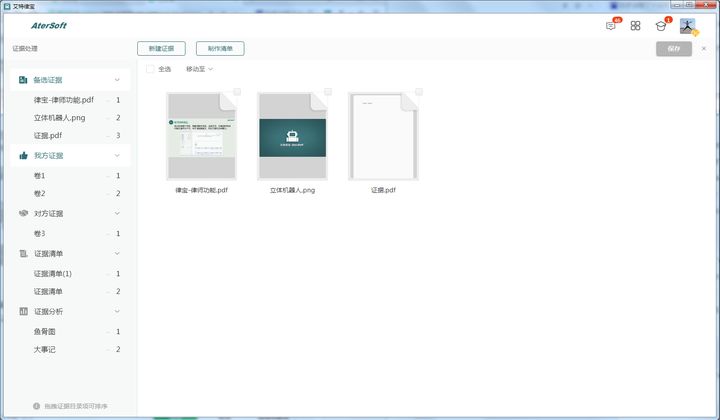Viewport: 720px width, 420px height.
Task: Open the 证据.pdf document thumbnail
Action: pos(383,136)
